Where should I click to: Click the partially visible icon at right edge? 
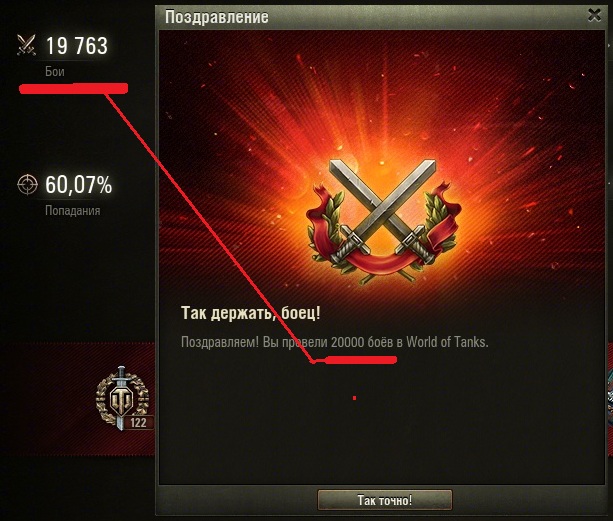(x=610, y=397)
